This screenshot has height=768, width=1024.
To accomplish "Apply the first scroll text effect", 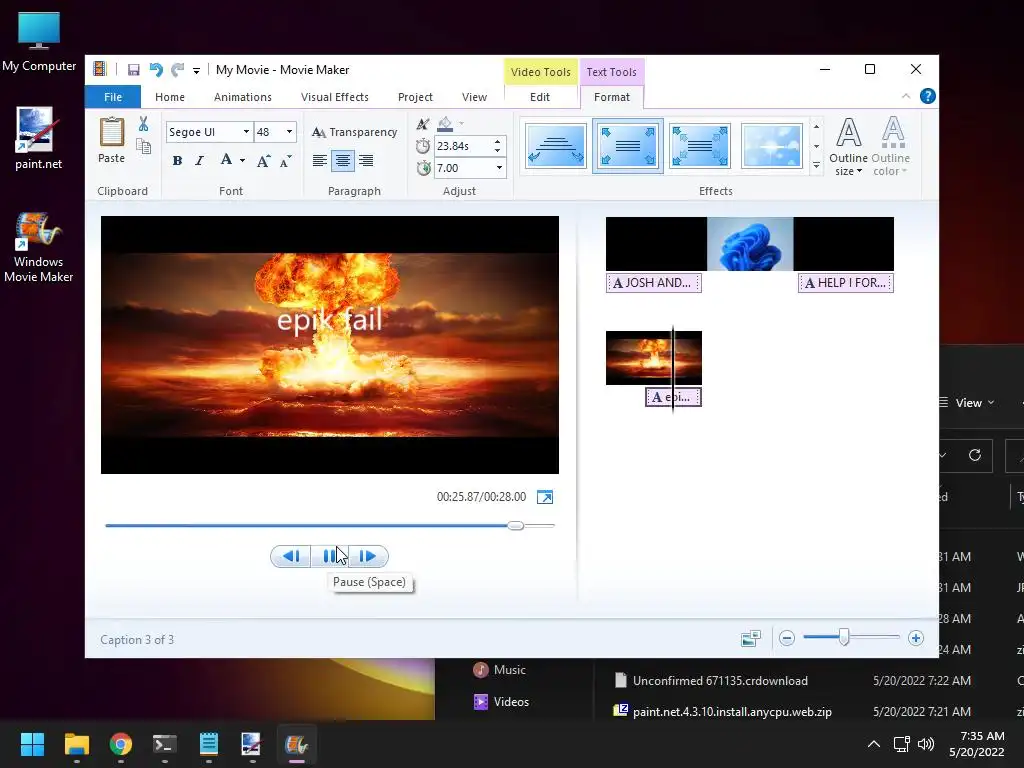I will click(556, 146).
